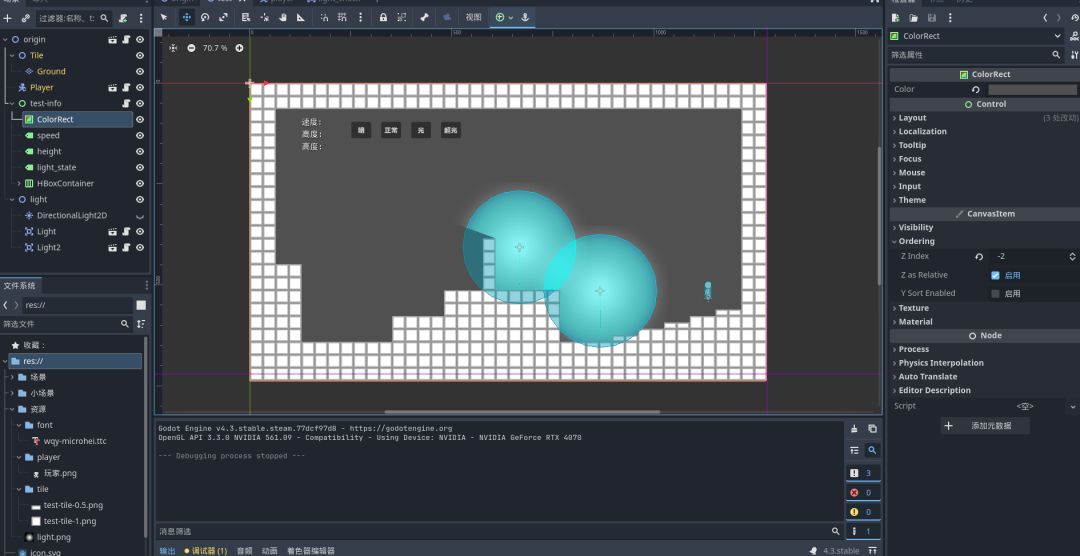Switch to the 调试器 debugger tab
Image resolution: width=1080 pixels, height=556 pixels.
(205, 550)
